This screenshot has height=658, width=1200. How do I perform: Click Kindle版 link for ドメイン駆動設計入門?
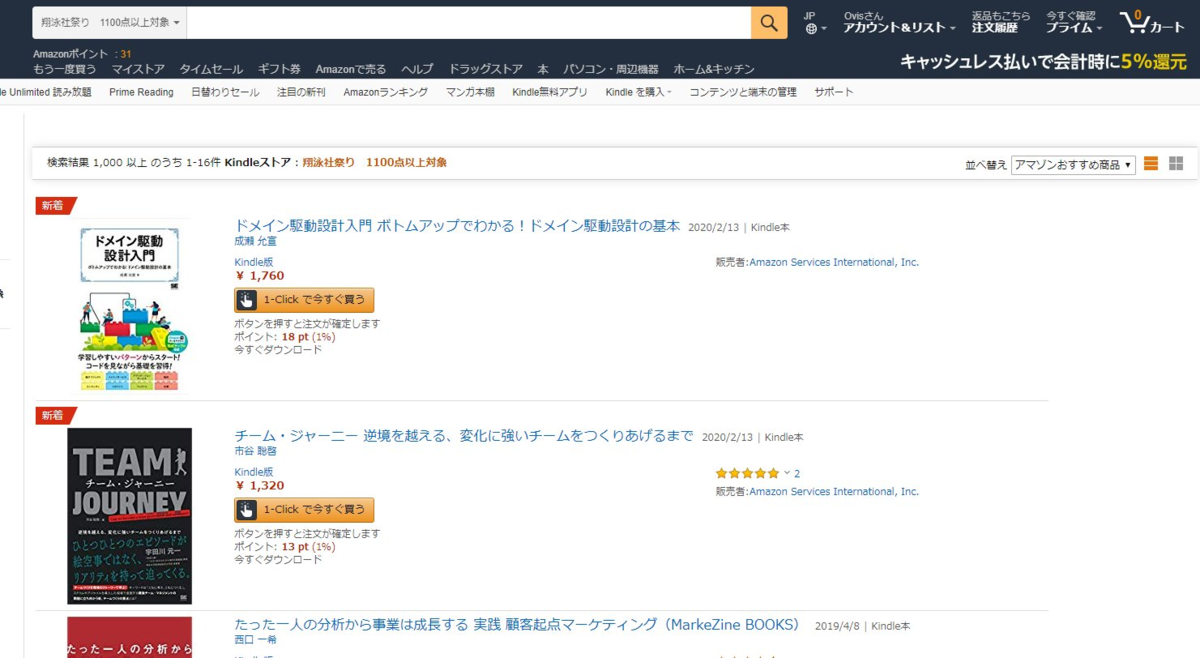[x=254, y=262]
